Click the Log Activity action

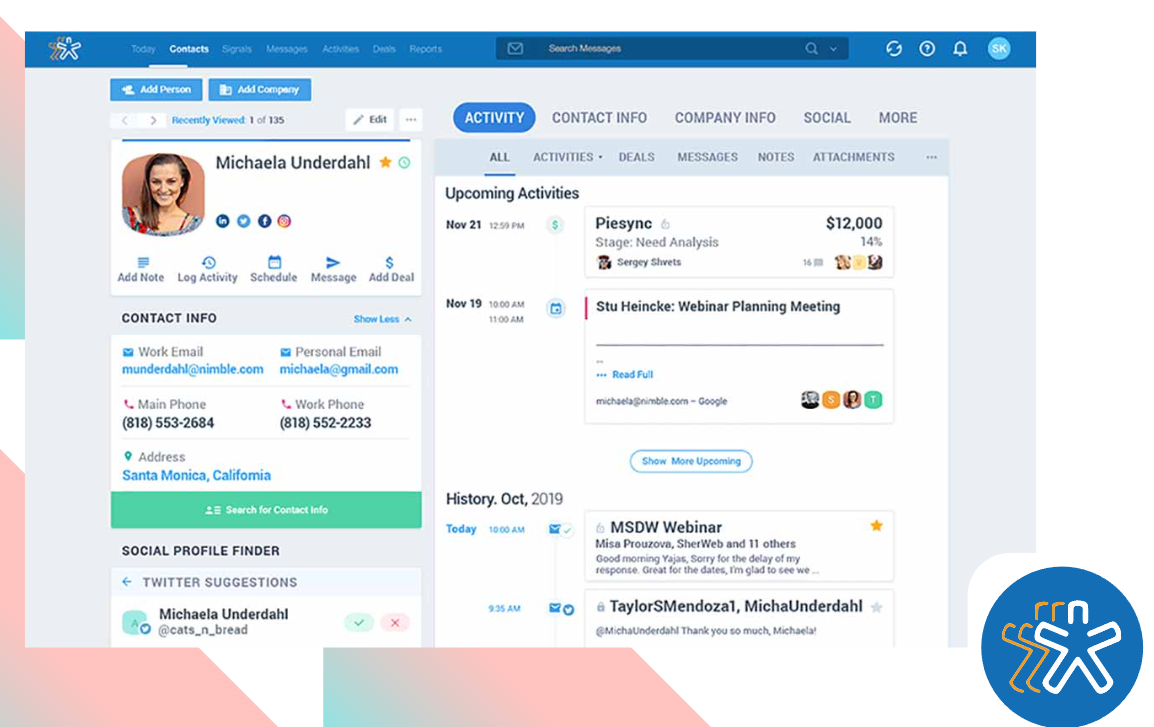pyautogui.click(x=208, y=270)
